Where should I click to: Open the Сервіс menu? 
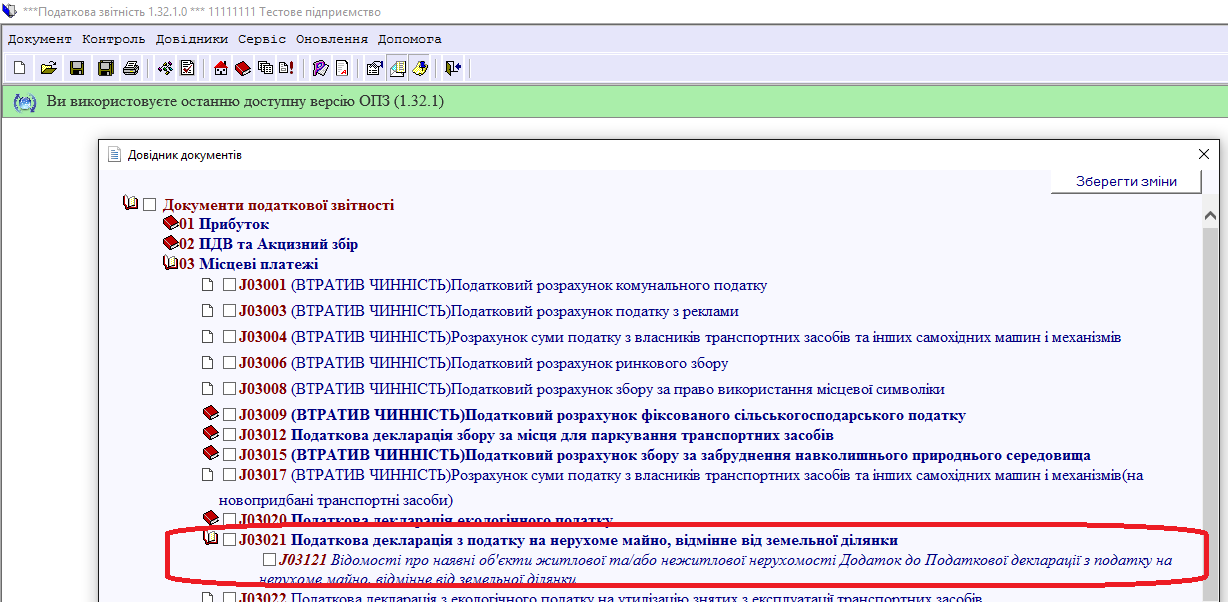tap(262, 39)
